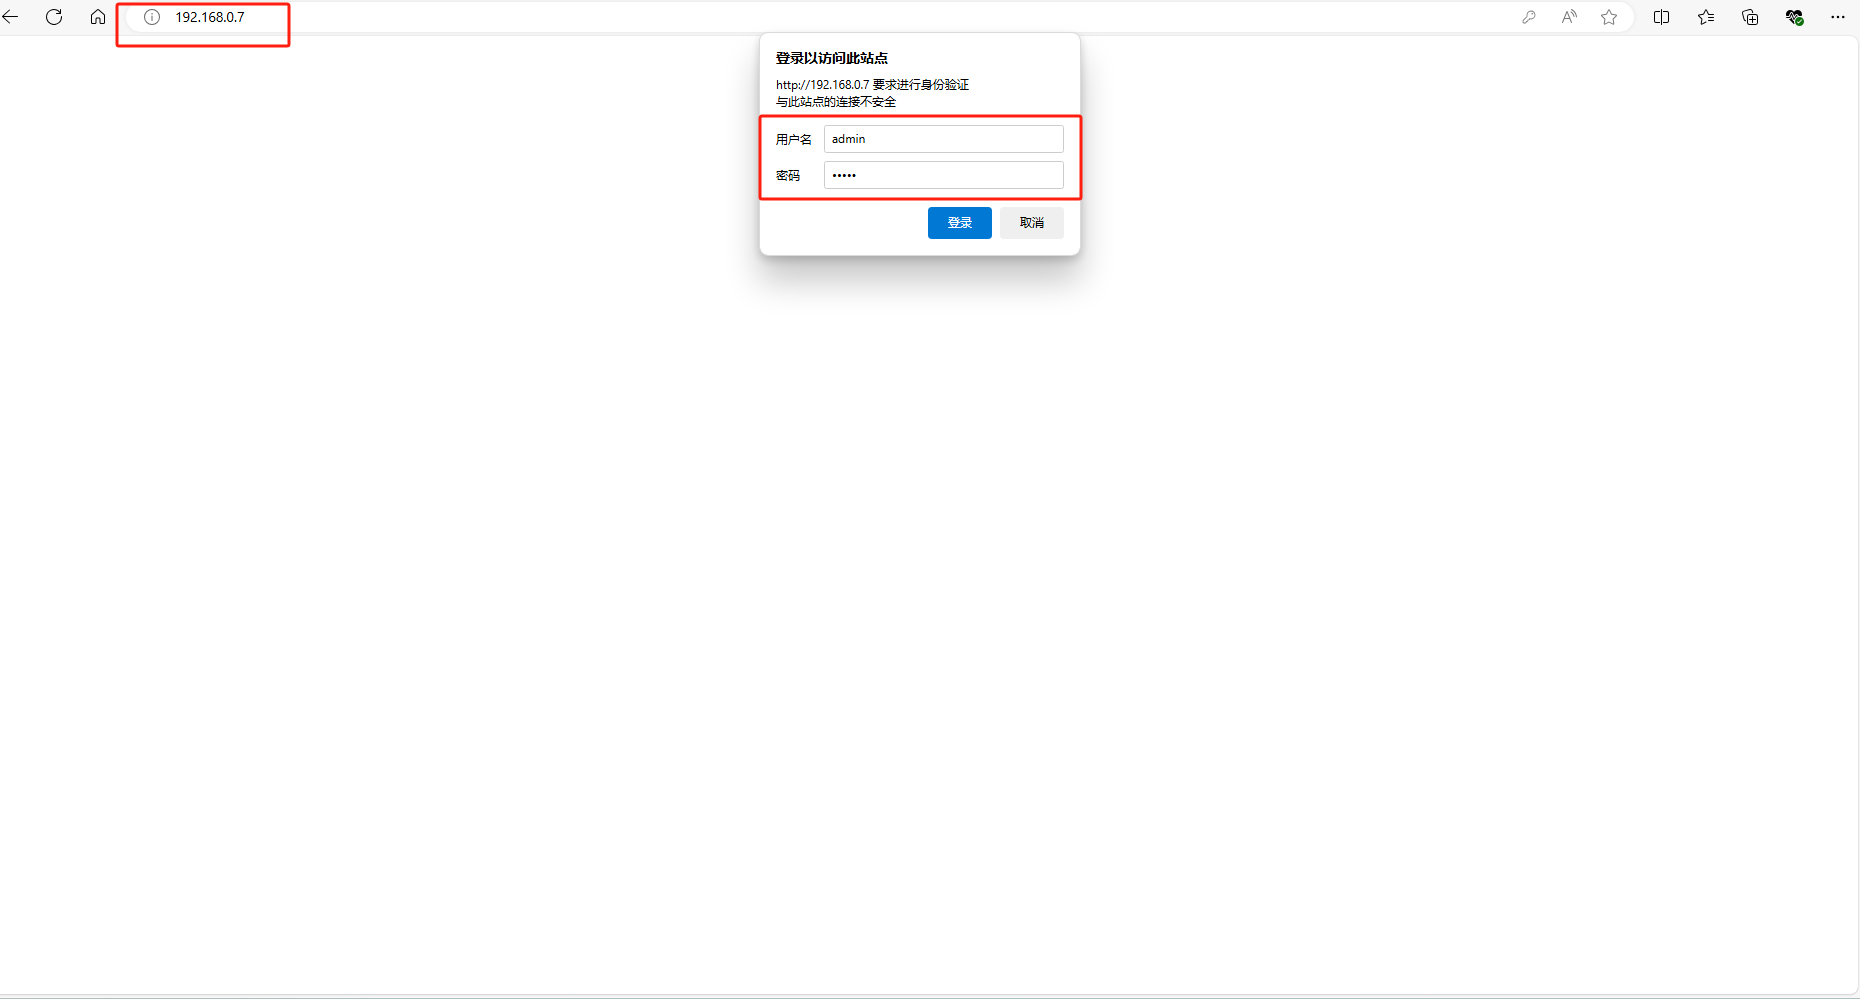Open the Collections icon
The height and width of the screenshot is (999, 1860).
point(1750,17)
